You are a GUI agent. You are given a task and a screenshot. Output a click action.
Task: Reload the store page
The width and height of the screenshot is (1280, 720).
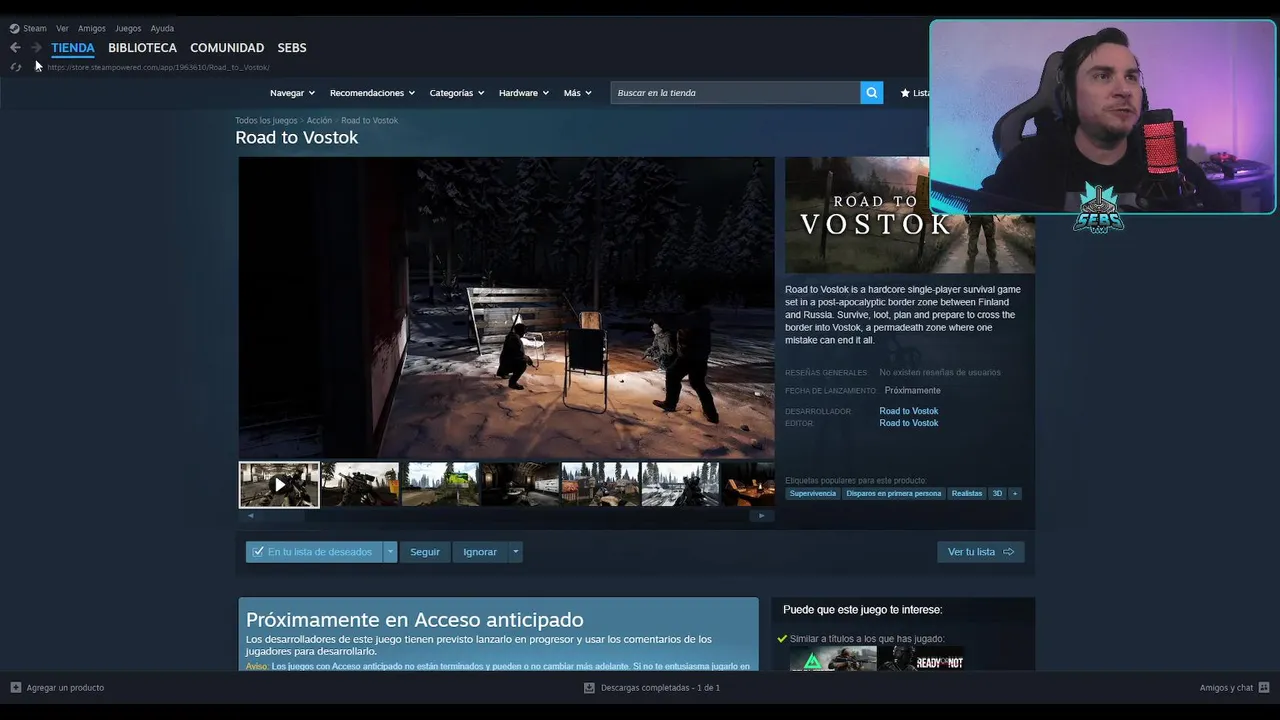point(15,67)
